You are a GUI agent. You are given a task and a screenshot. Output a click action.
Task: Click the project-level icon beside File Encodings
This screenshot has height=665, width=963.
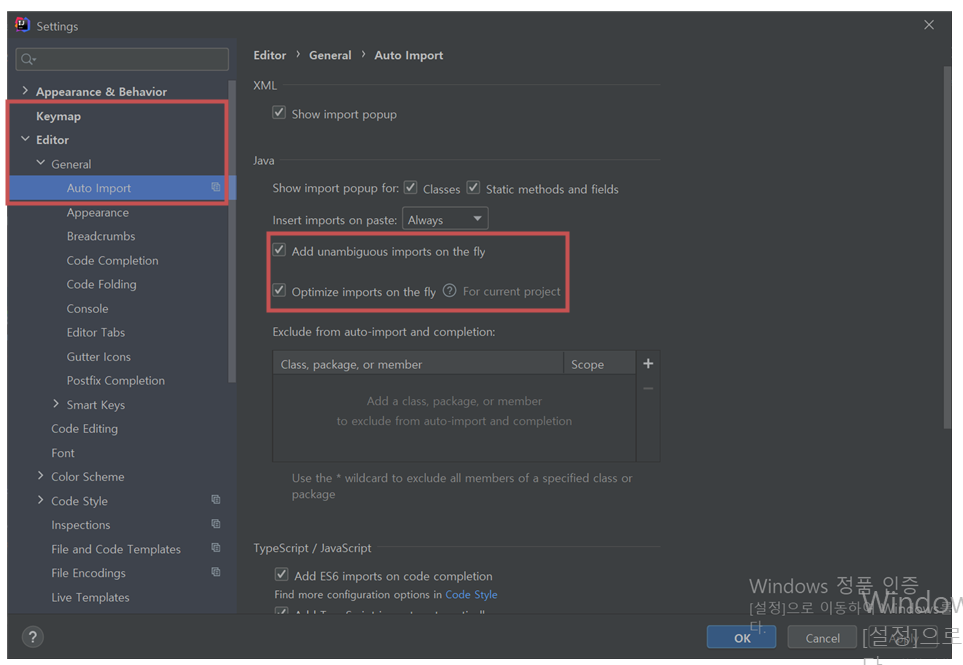(216, 572)
